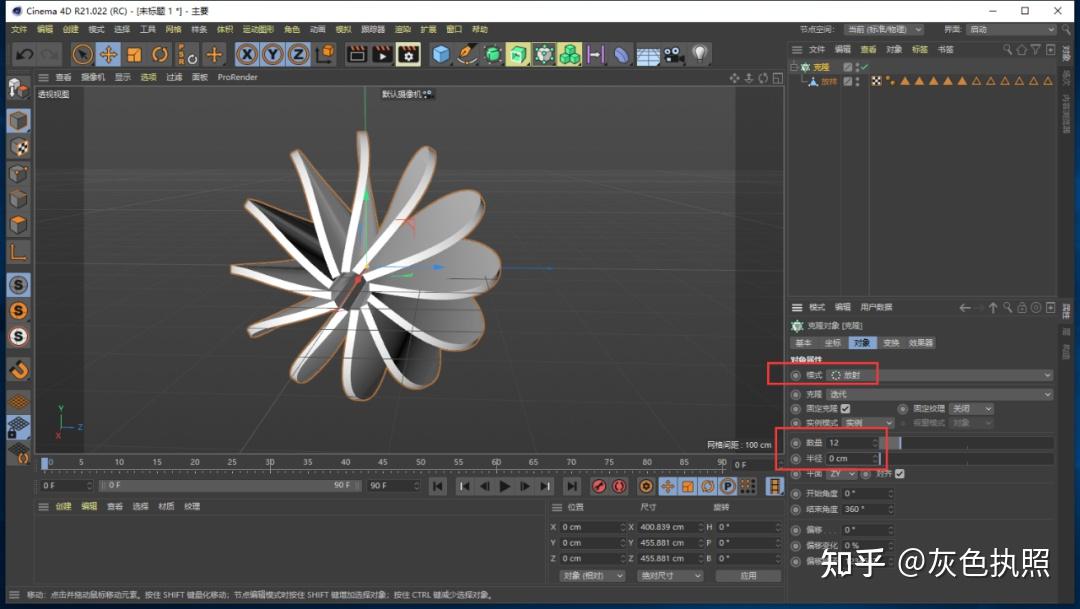Screen dimensions: 1080x609
Task: Open the 对象 (相对) coordinate dropdown
Action: [592, 575]
